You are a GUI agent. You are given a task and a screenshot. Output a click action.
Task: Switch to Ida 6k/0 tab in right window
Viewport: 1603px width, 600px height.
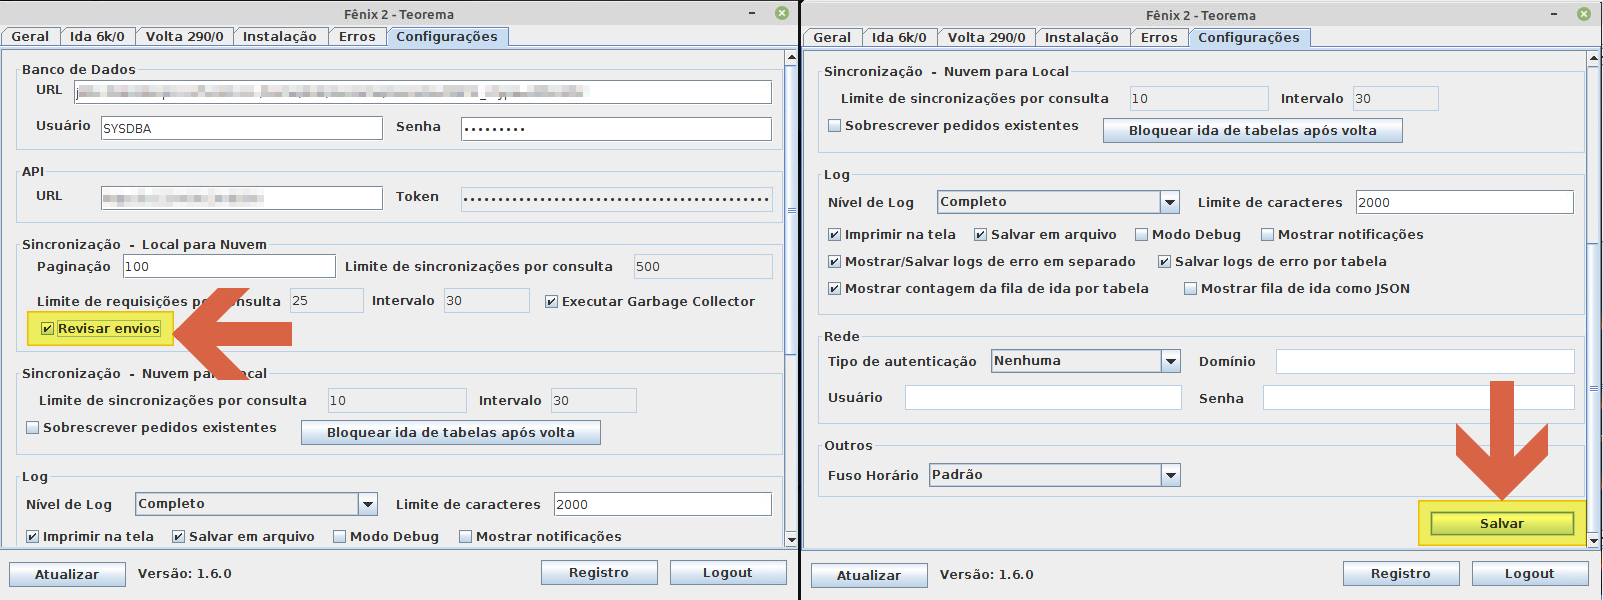899,38
